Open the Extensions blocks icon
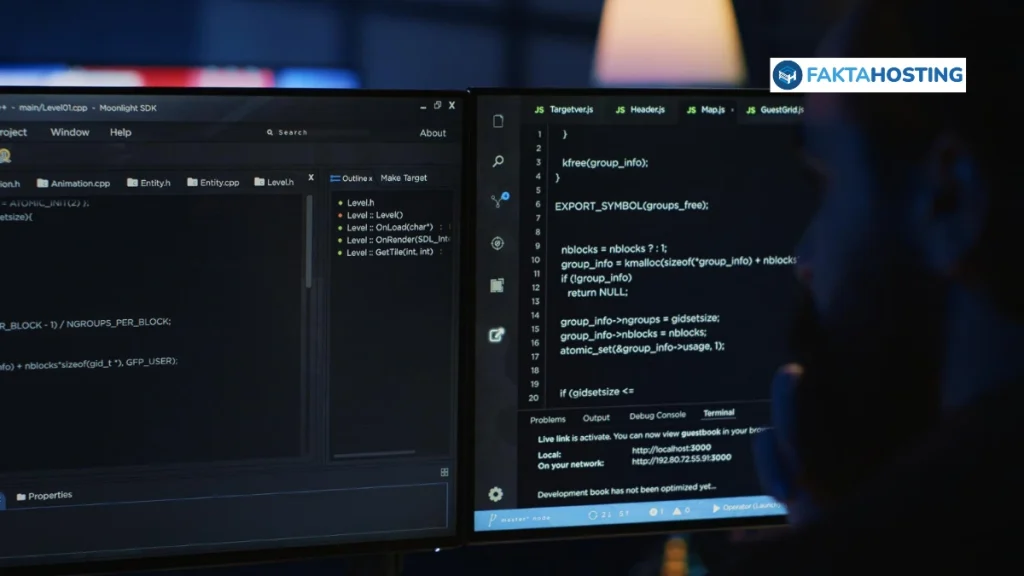This screenshot has height=576, width=1024. click(497, 286)
